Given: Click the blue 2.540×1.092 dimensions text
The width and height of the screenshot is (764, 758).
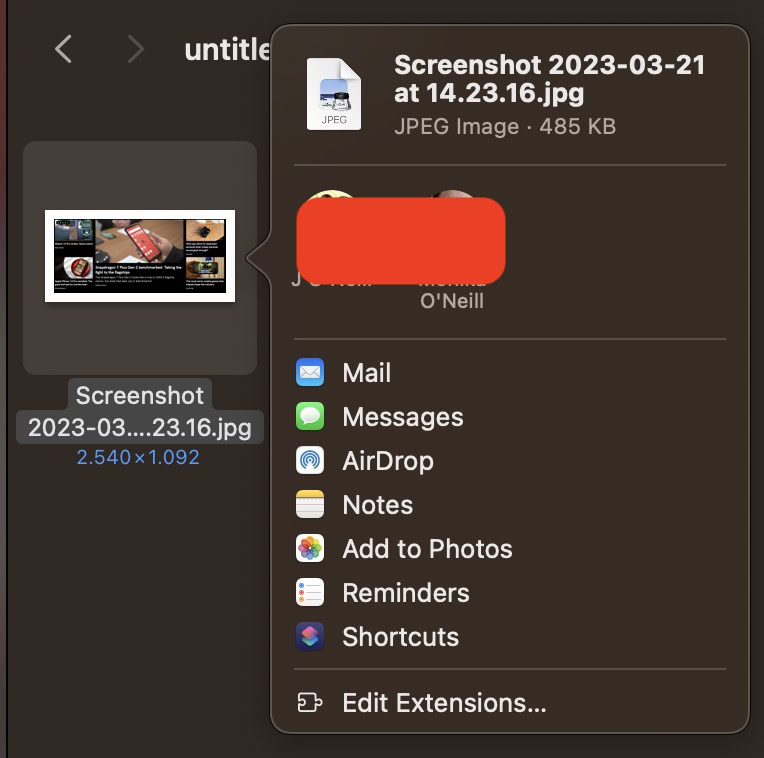Looking at the screenshot, I should [x=138, y=458].
